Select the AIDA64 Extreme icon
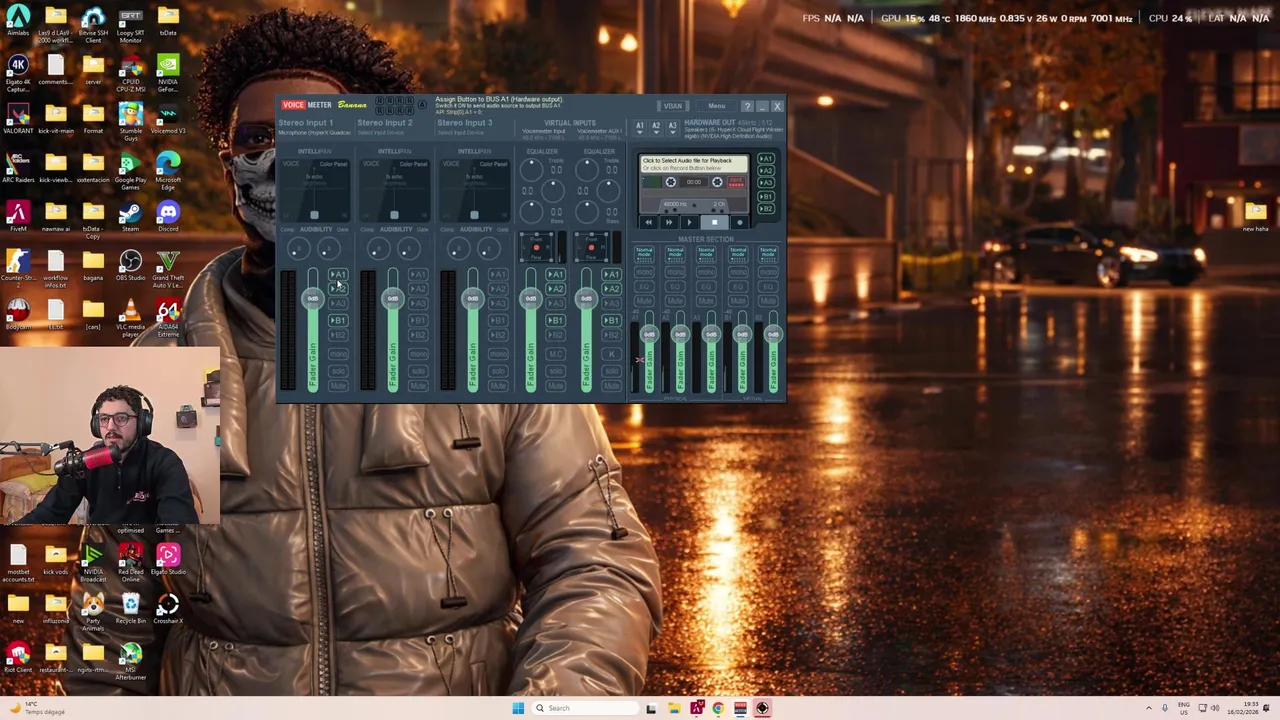 point(168,316)
